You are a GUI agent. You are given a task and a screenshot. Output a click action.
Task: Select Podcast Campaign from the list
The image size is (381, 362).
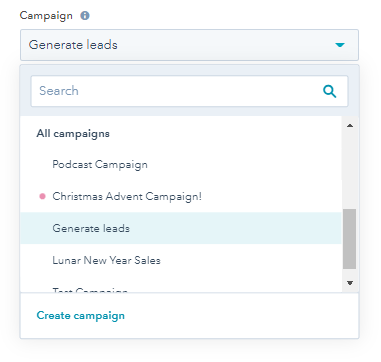181,164
